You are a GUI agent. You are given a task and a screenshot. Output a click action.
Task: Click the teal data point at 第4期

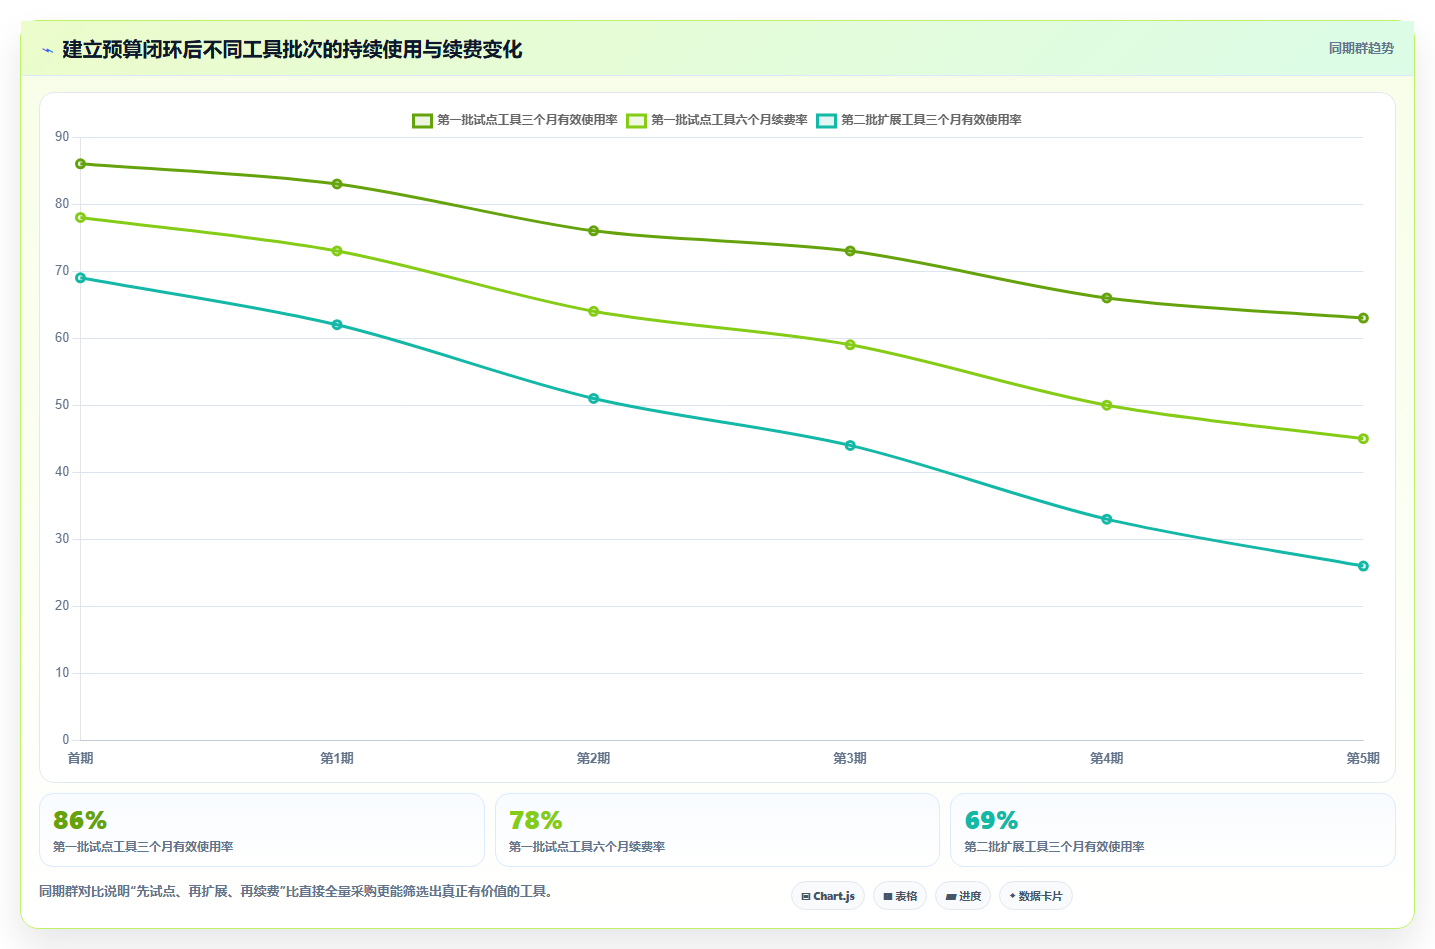pyautogui.click(x=1107, y=519)
